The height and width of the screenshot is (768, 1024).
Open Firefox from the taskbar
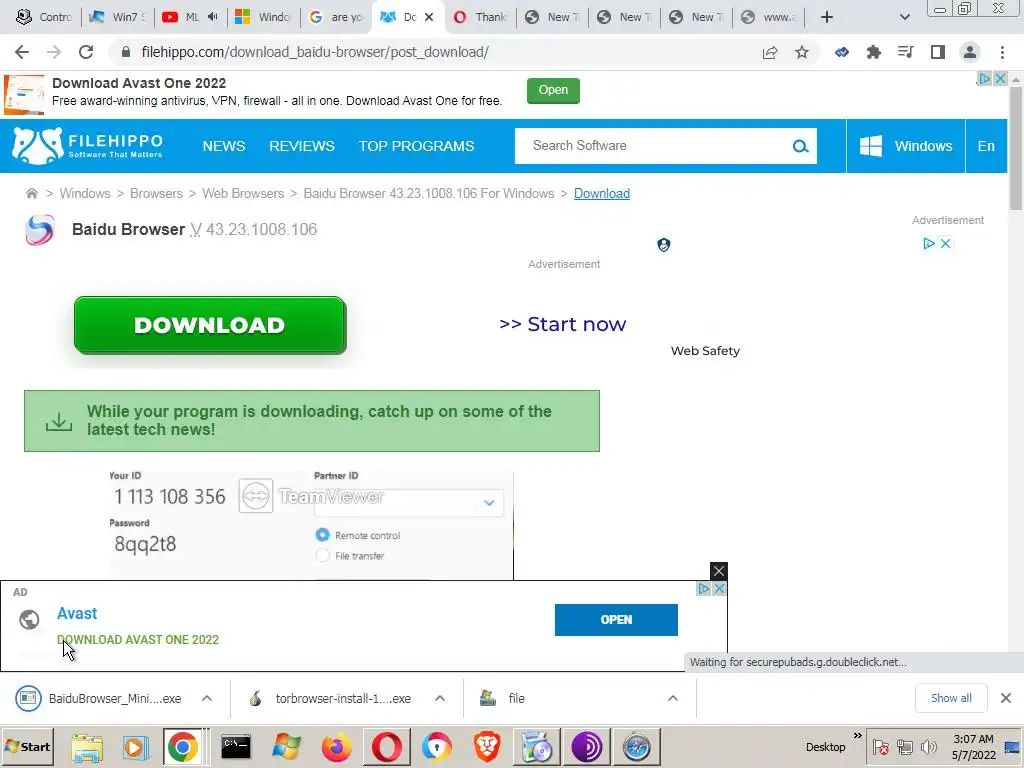336,746
